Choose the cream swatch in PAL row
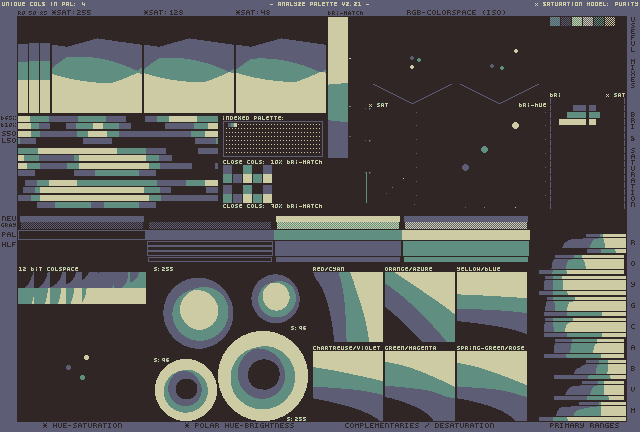Screen dimensions: 640x432 466,235
